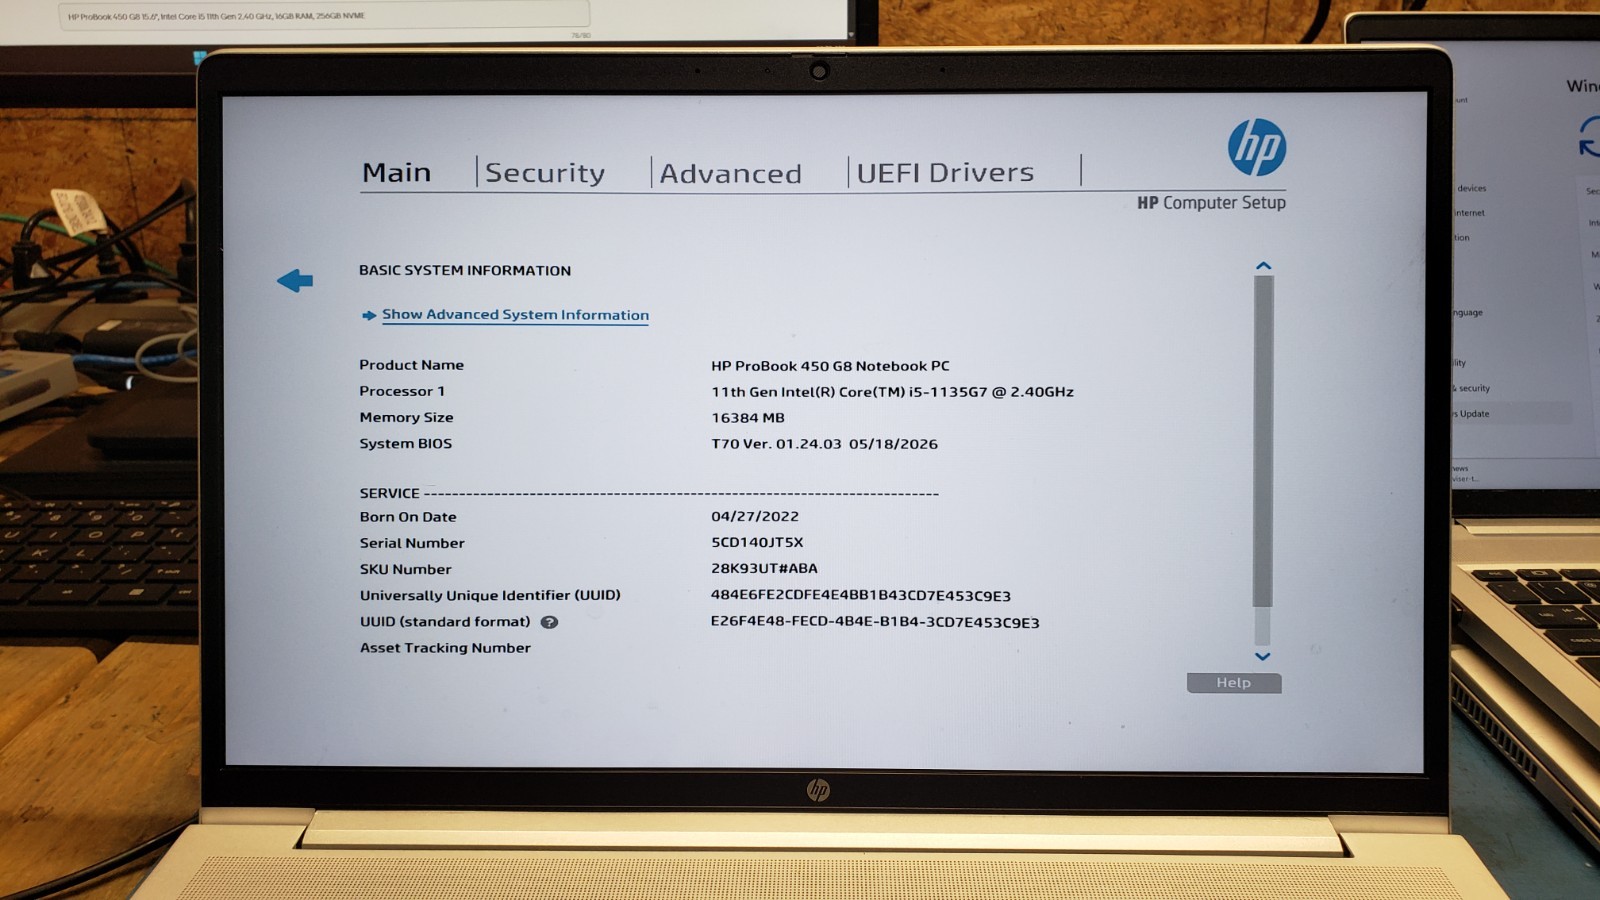
Task: Click the HP logo in BIOS header
Action: click(1257, 148)
